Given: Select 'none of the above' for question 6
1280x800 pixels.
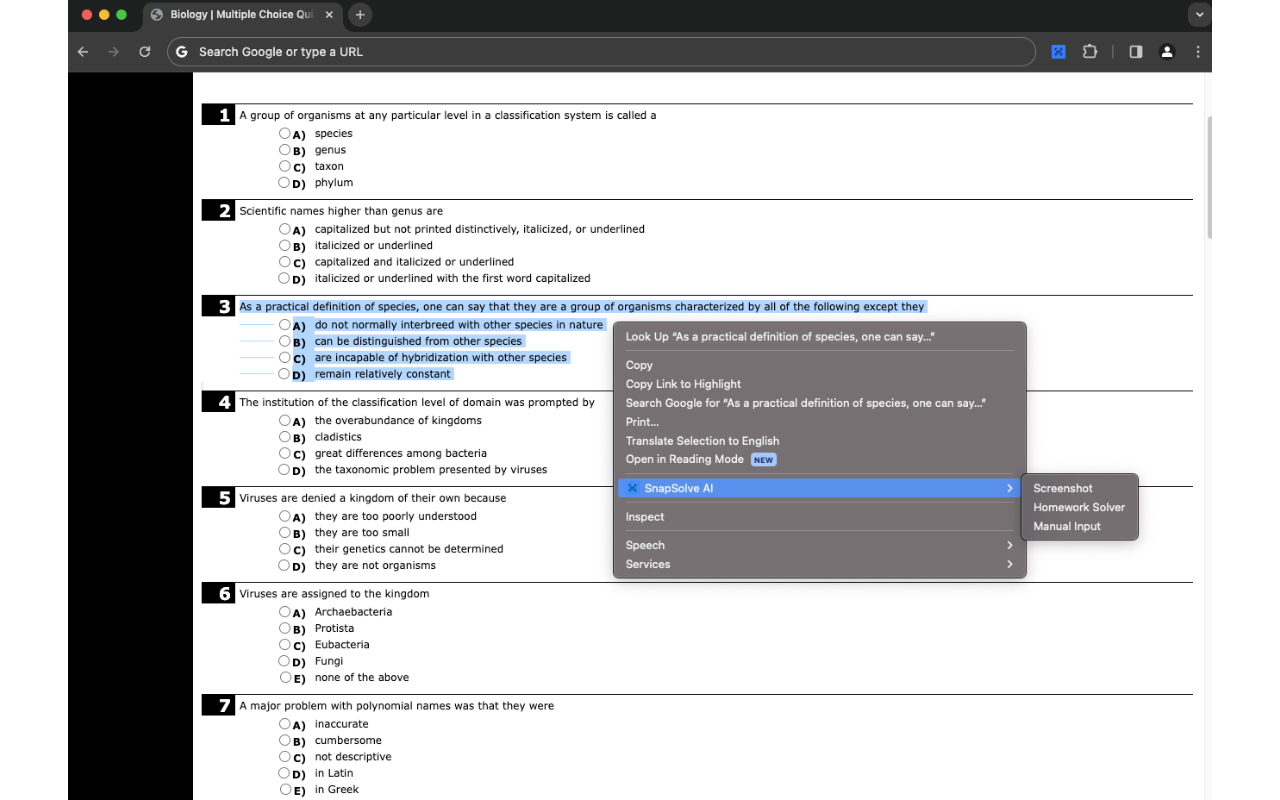Looking at the screenshot, I should (x=285, y=677).
